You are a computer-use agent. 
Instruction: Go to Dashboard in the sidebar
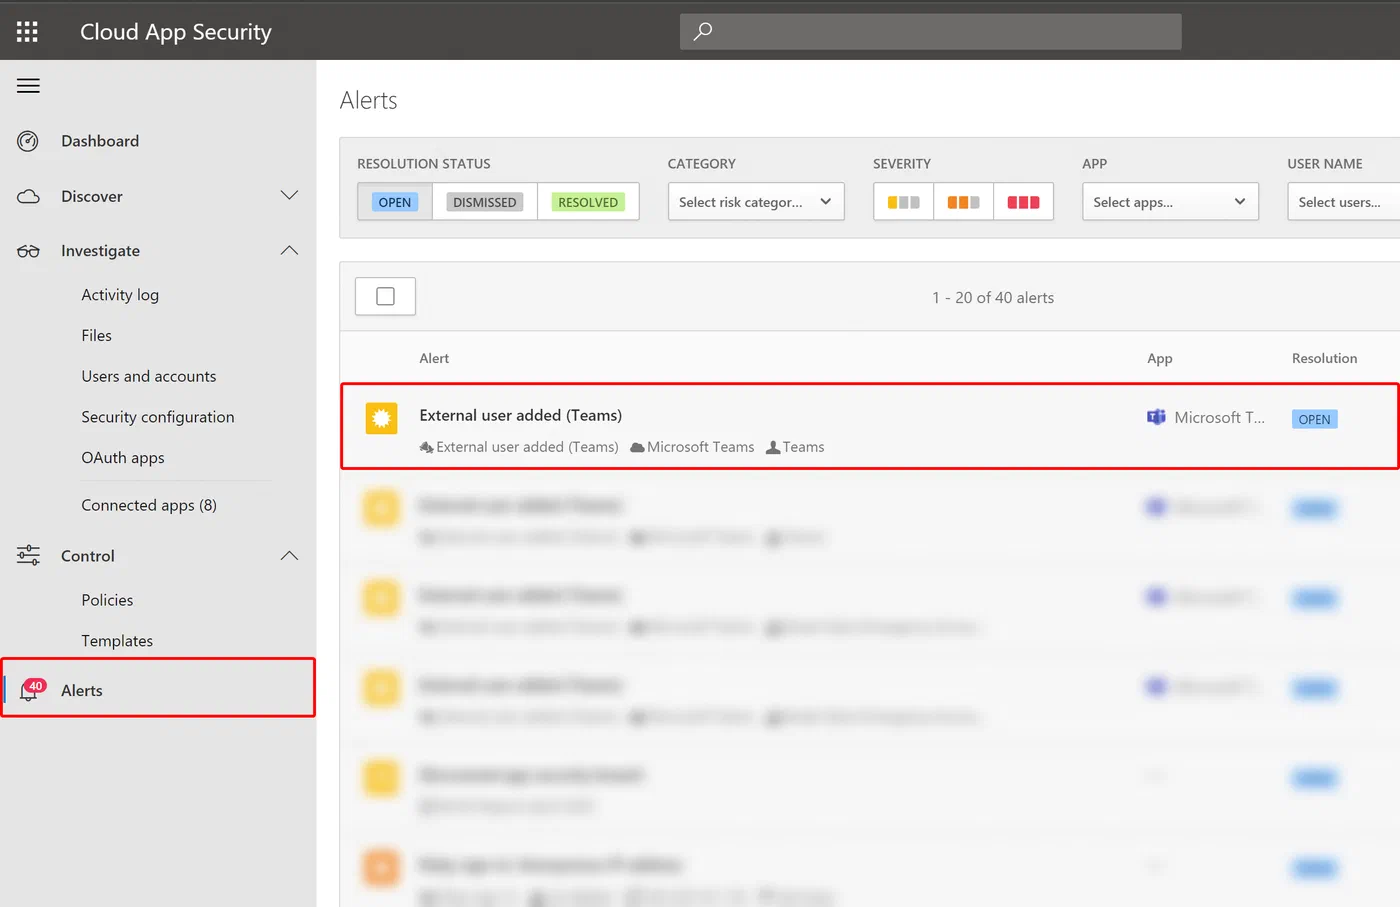[x=100, y=141]
